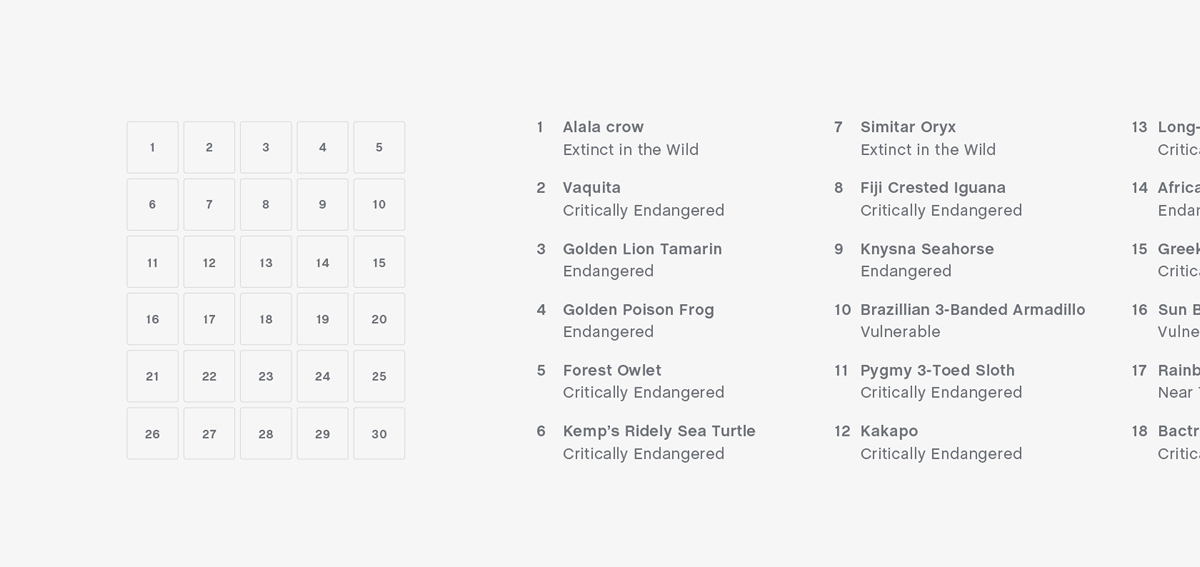
Task: Open the Simitar Oryx entry
Action: [x=908, y=128]
